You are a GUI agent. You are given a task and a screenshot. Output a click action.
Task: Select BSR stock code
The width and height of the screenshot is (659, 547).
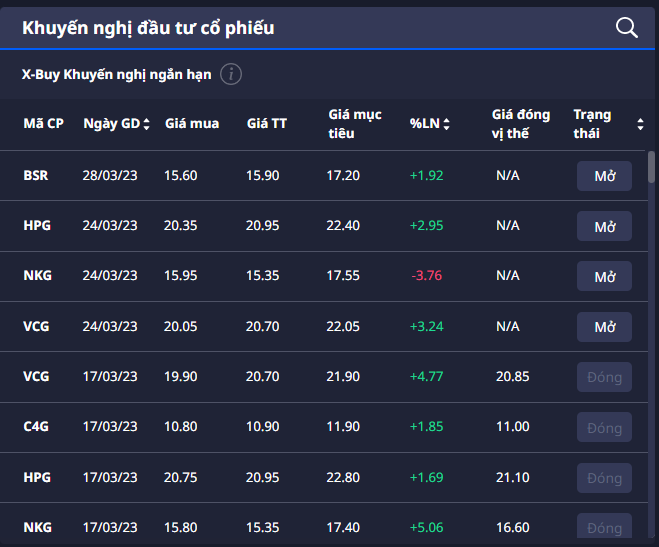pos(36,175)
